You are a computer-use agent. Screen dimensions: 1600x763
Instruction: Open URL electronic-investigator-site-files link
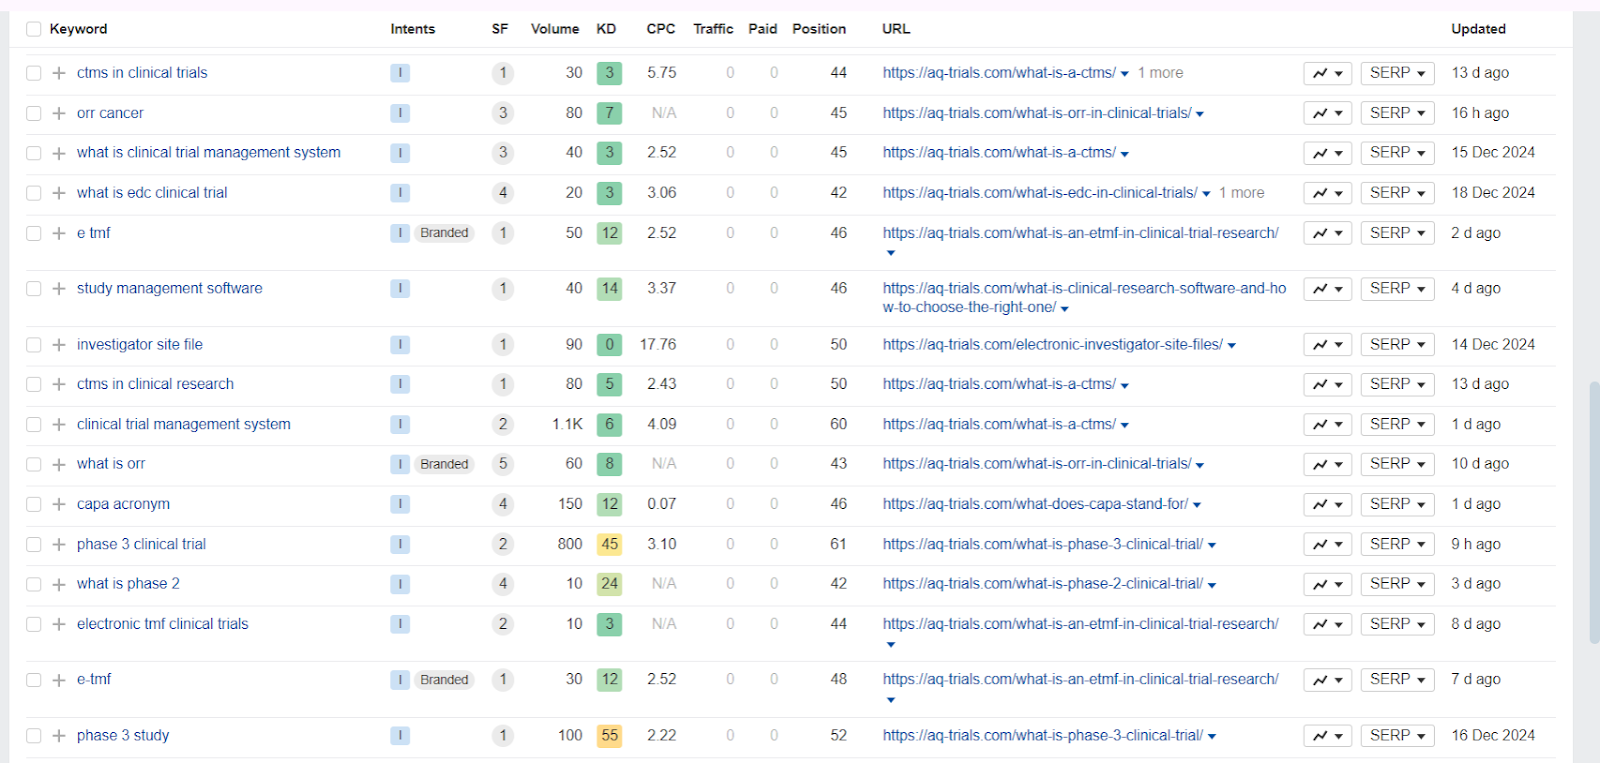click(1053, 344)
